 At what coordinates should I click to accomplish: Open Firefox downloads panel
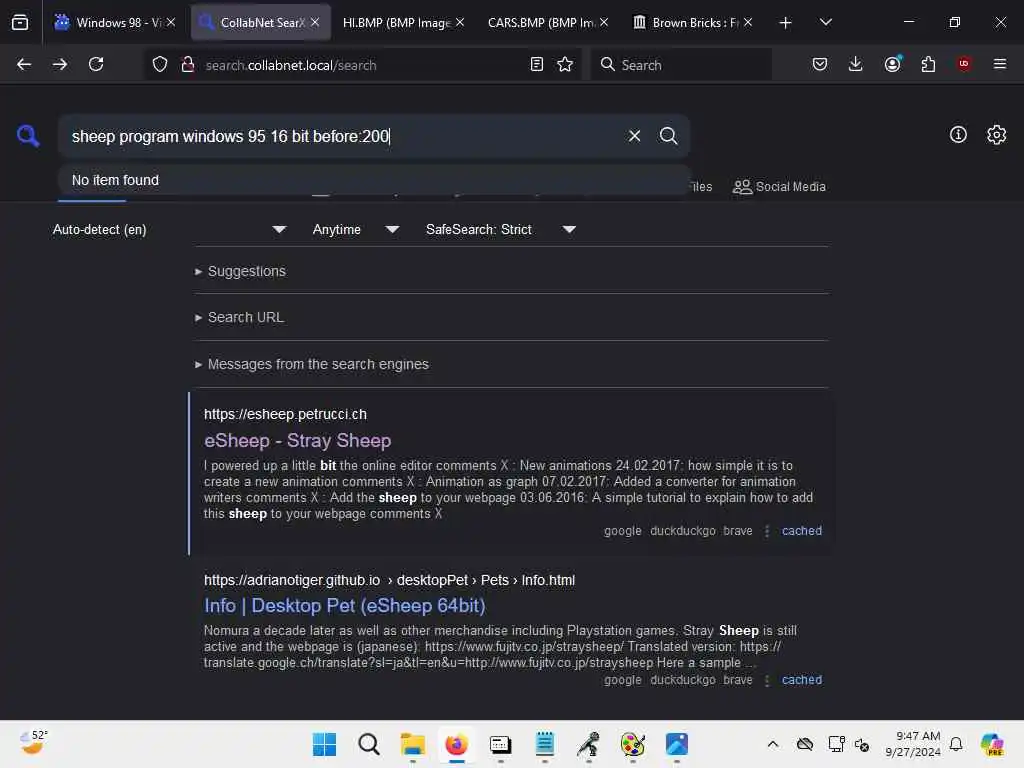[x=855, y=65]
